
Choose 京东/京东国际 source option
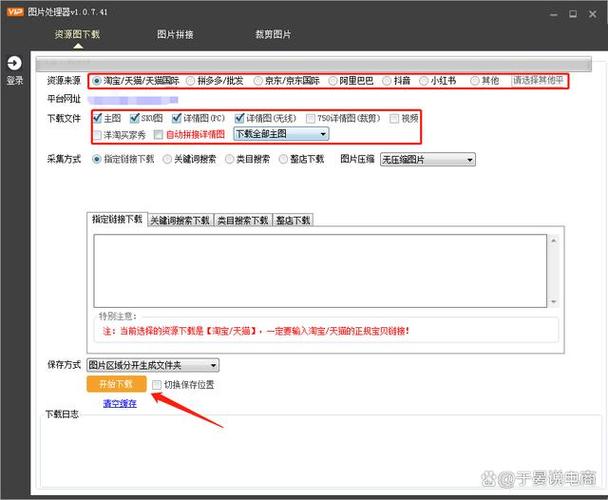click(x=258, y=81)
